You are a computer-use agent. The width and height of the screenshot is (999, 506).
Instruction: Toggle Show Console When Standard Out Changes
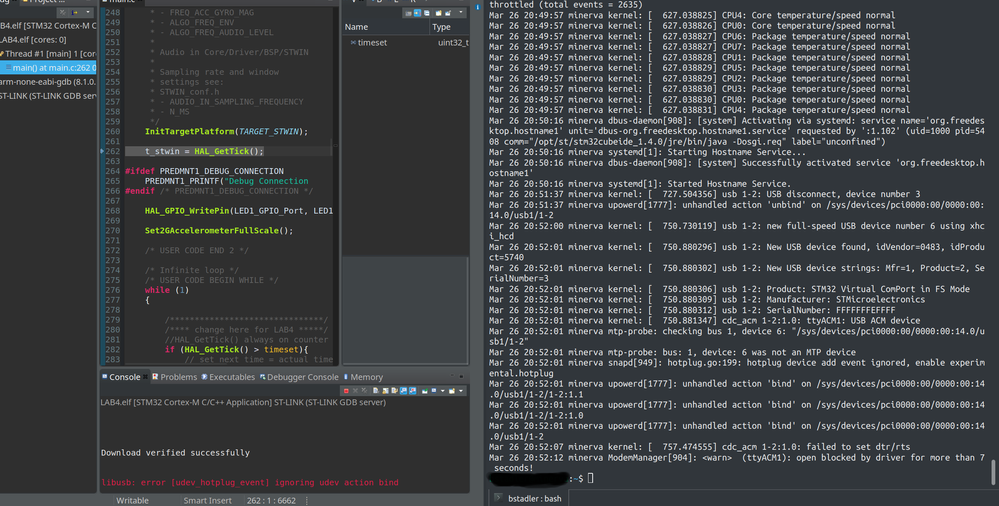point(403,391)
